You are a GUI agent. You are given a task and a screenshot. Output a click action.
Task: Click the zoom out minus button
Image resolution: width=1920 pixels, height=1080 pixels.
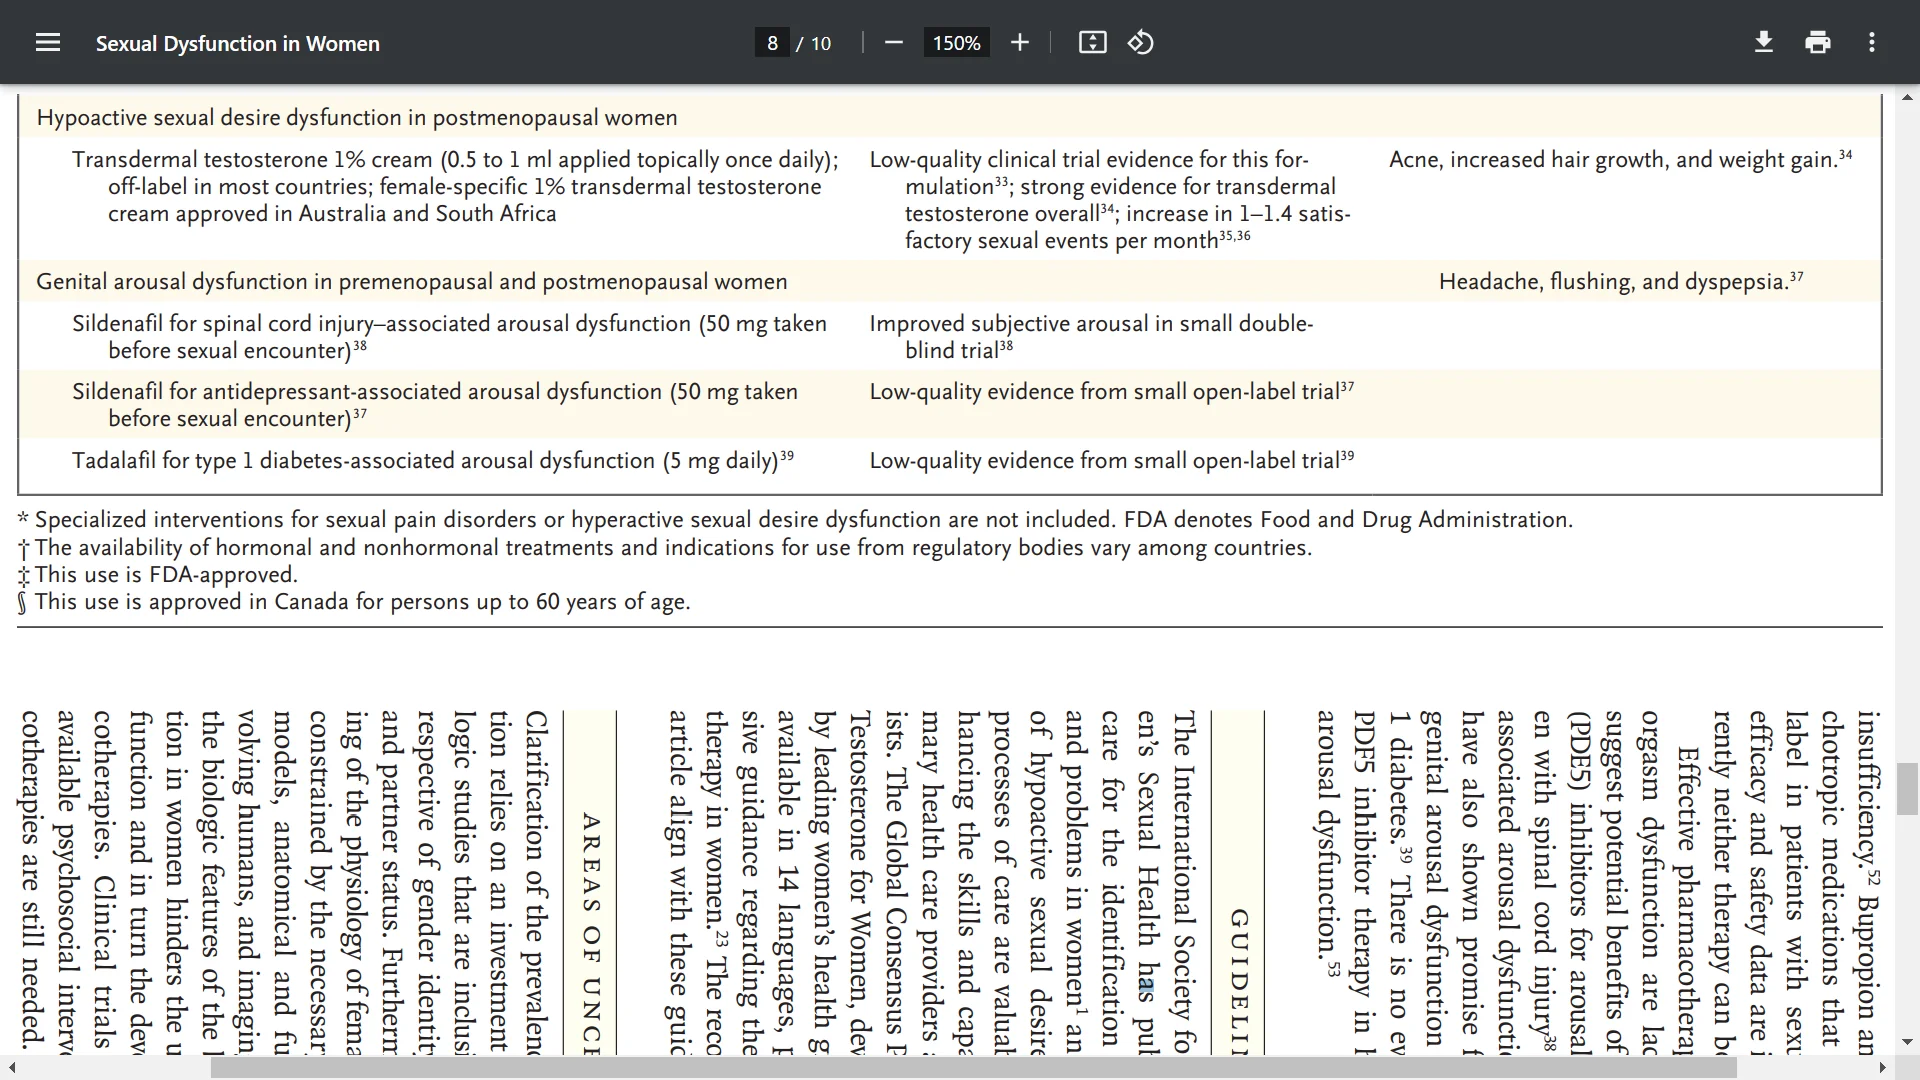tap(894, 43)
